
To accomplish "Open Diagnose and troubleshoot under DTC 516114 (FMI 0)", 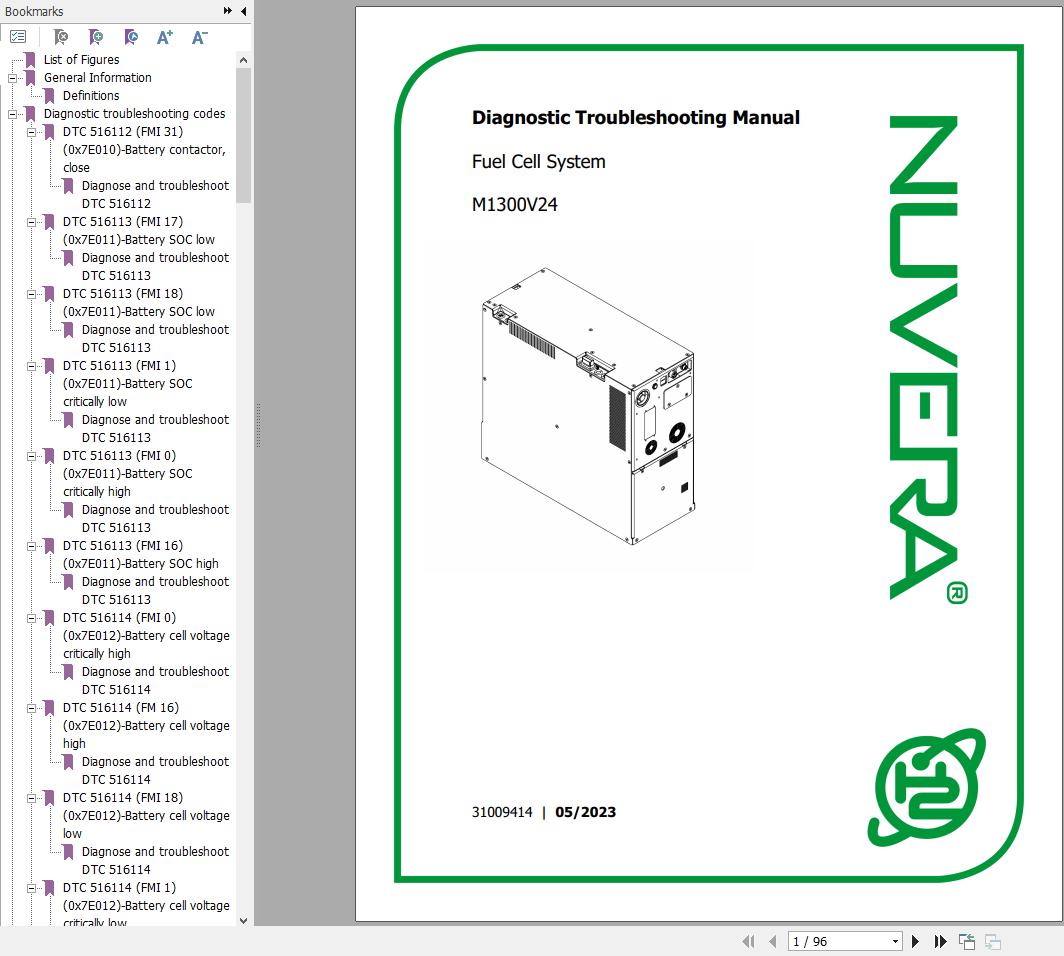I will [155, 680].
